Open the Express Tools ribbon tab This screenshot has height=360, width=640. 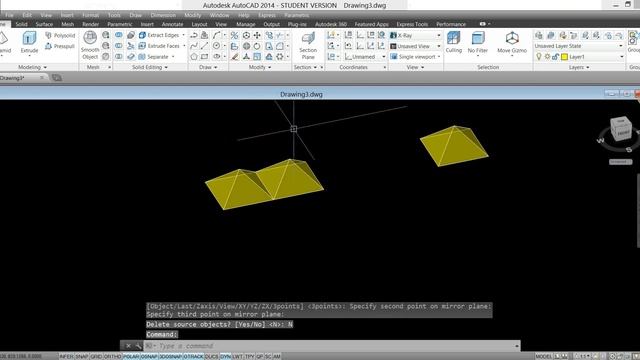[412, 24]
